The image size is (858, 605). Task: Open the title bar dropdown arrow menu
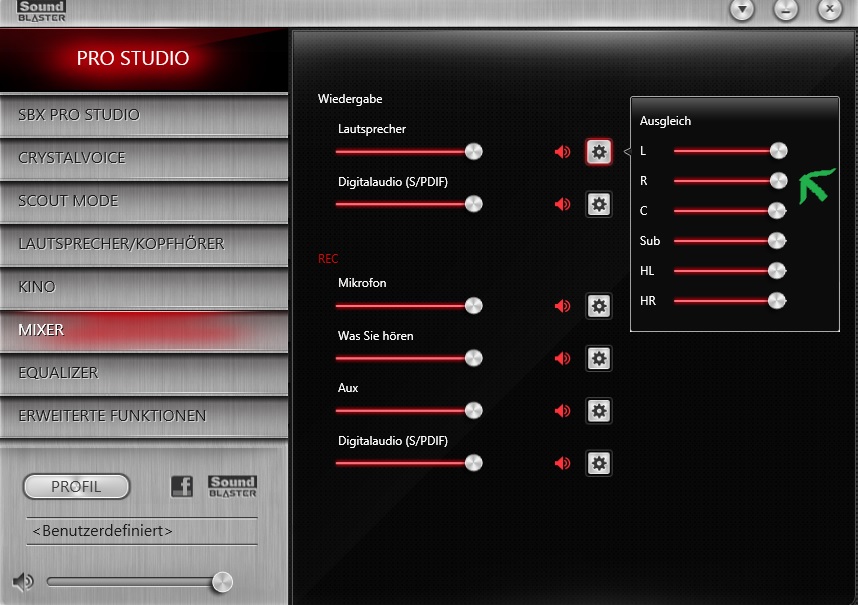pos(743,9)
